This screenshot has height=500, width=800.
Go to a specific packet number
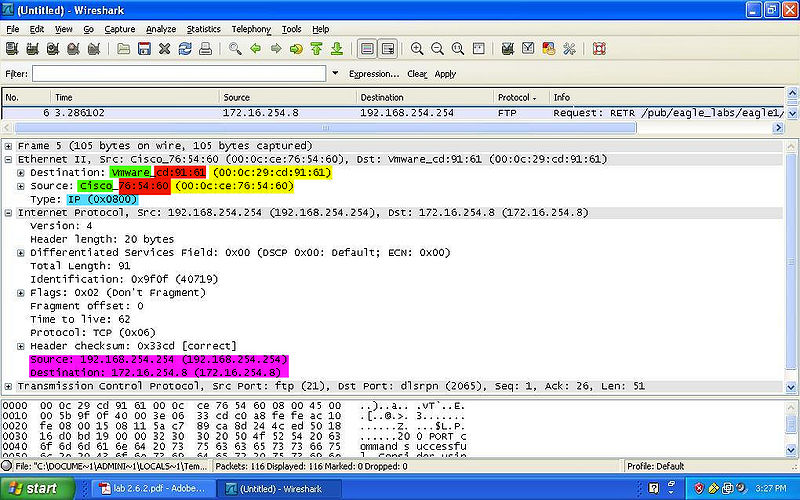pyautogui.click(x=296, y=49)
